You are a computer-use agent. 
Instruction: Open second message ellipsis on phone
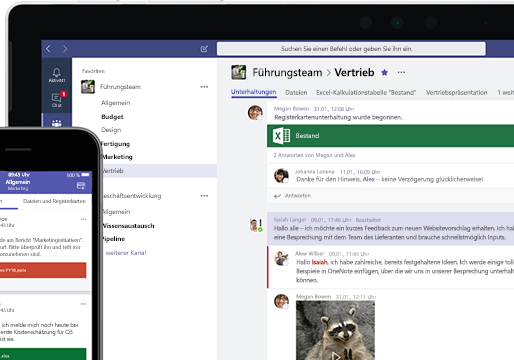click(x=83, y=304)
